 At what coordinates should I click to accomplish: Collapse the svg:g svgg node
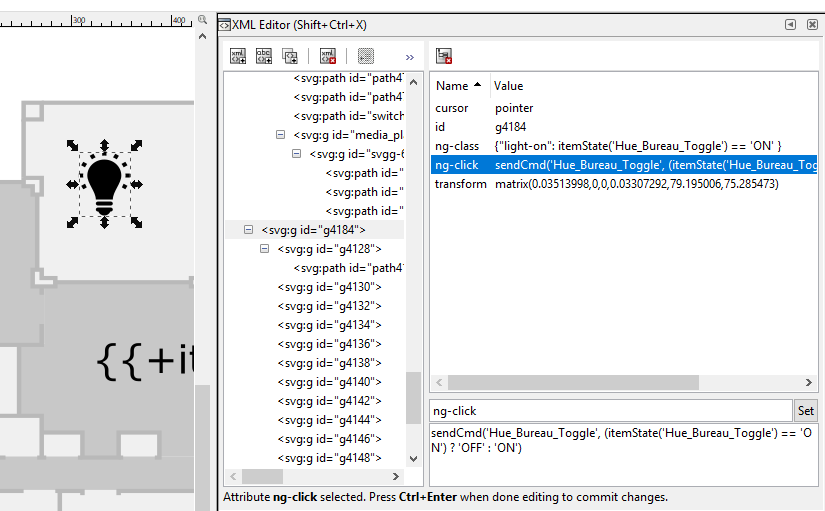click(297, 154)
